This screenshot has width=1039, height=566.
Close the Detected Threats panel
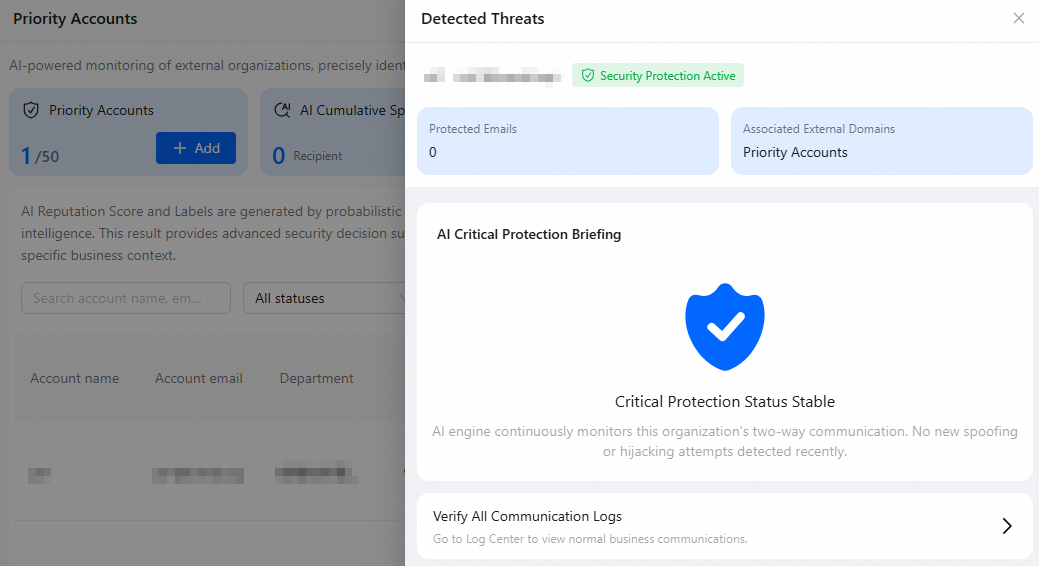click(x=1018, y=19)
